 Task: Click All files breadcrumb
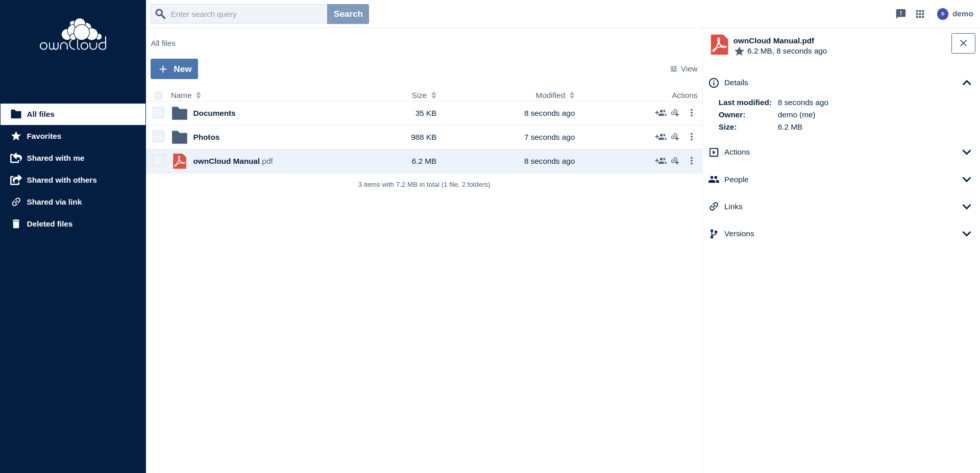(163, 43)
